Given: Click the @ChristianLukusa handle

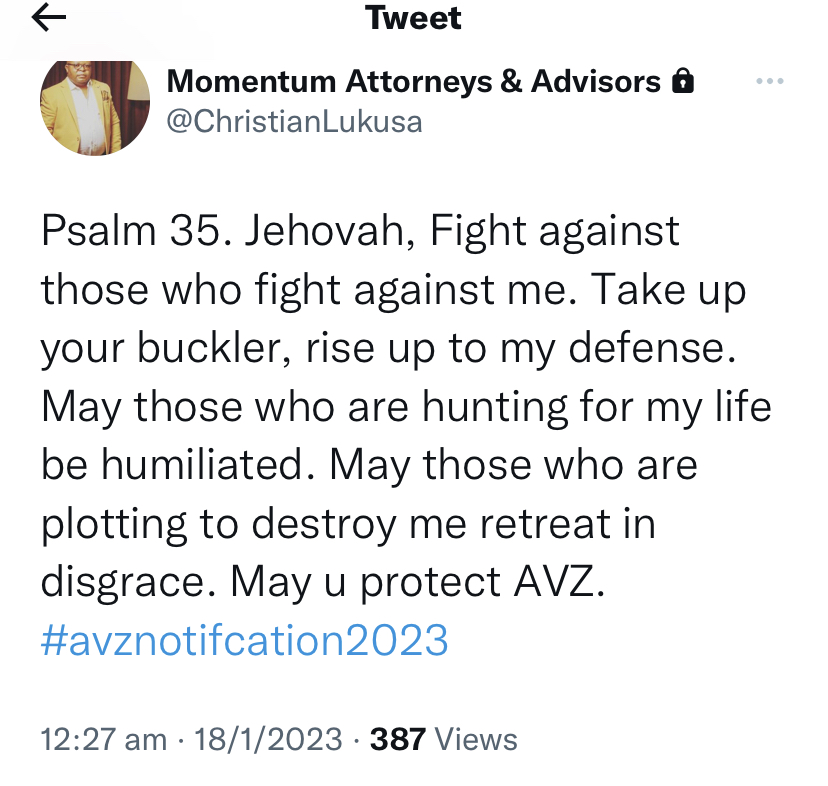Looking at the screenshot, I should pyautogui.click(x=293, y=122).
